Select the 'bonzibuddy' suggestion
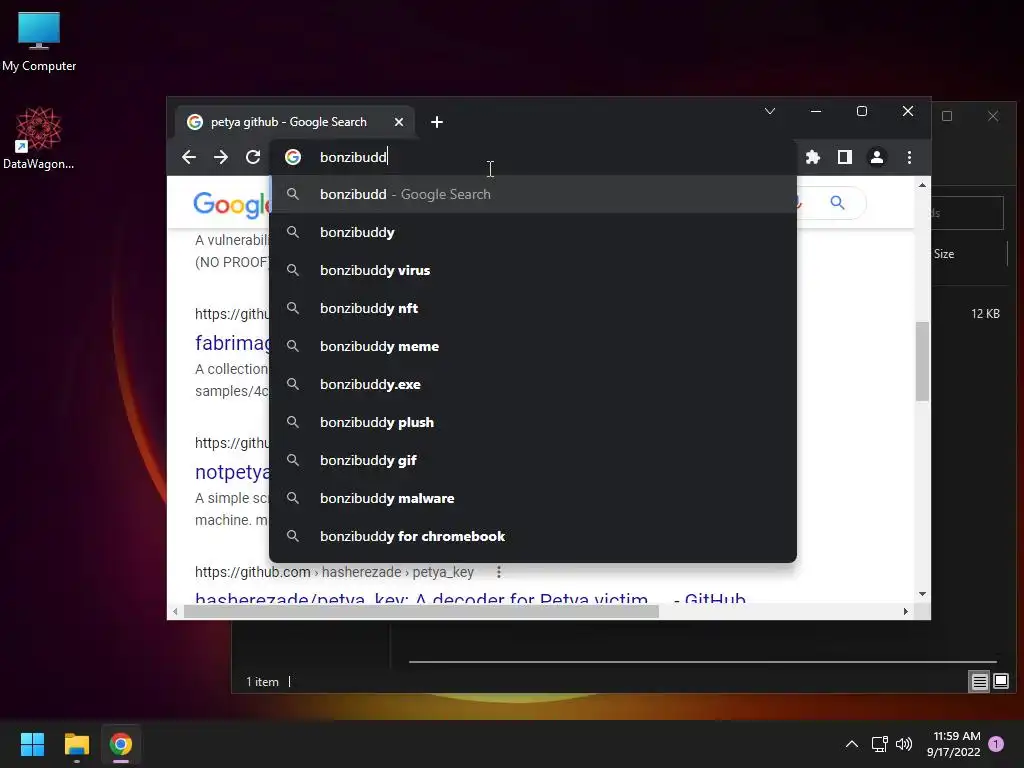 point(533,232)
